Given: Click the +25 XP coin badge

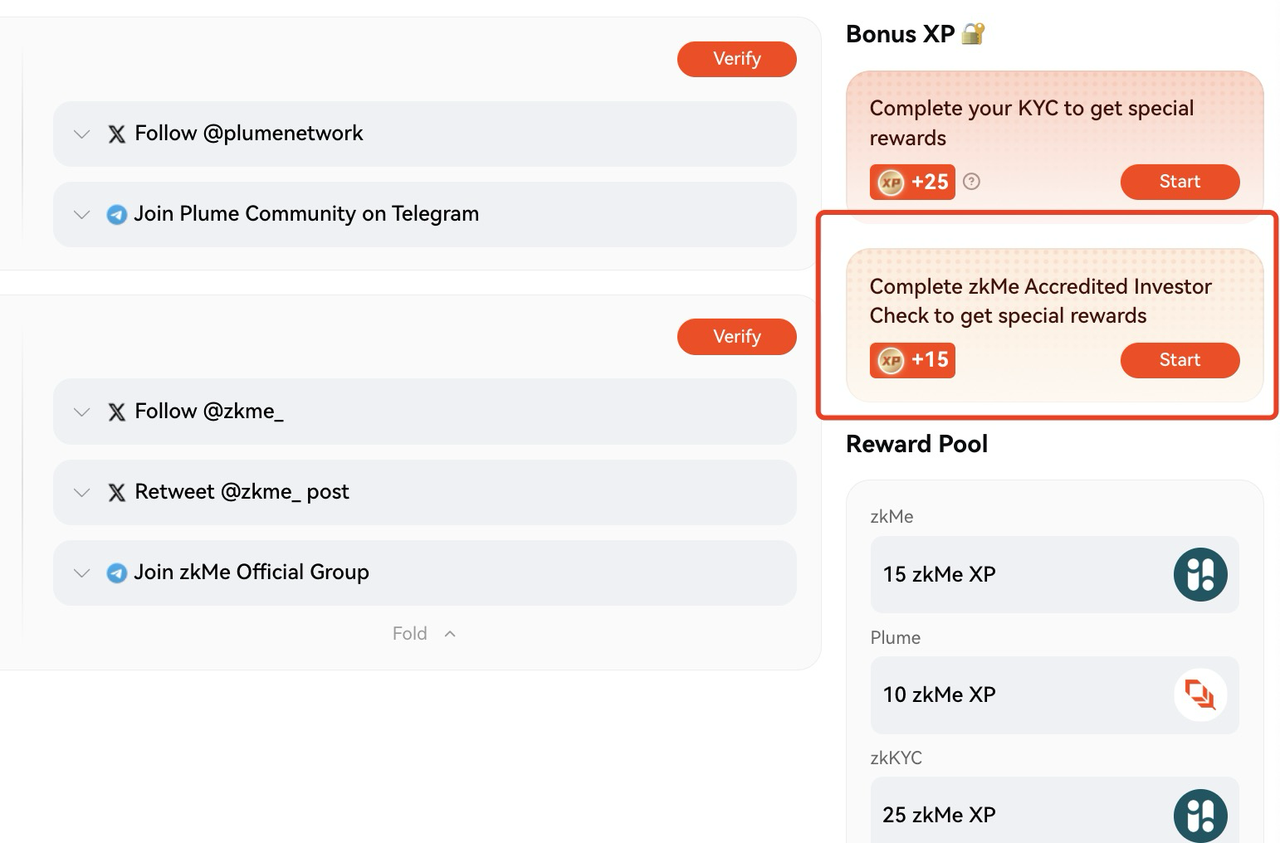Looking at the screenshot, I should point(912,182).
